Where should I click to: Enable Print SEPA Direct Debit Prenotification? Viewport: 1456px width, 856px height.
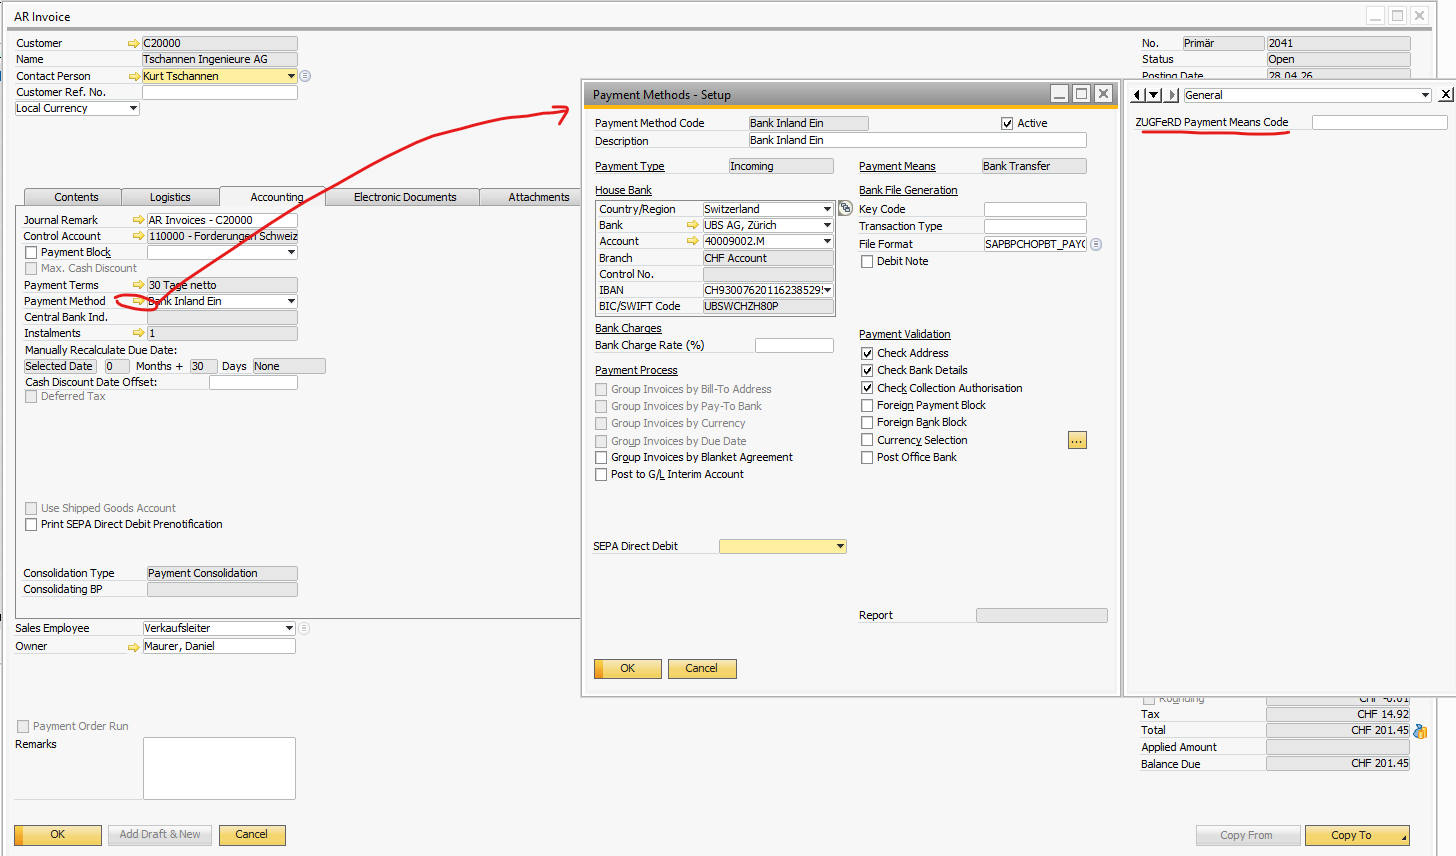pyautogui.click(x=31, y=524)
